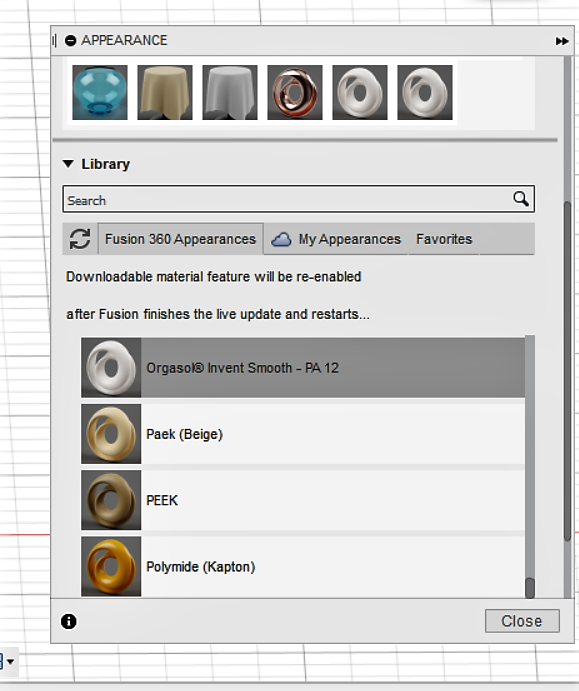579x691 pixels.
Task: Click the APPEARANCE dialog title text
Action: pyautogui.click(x=124, y=41)
